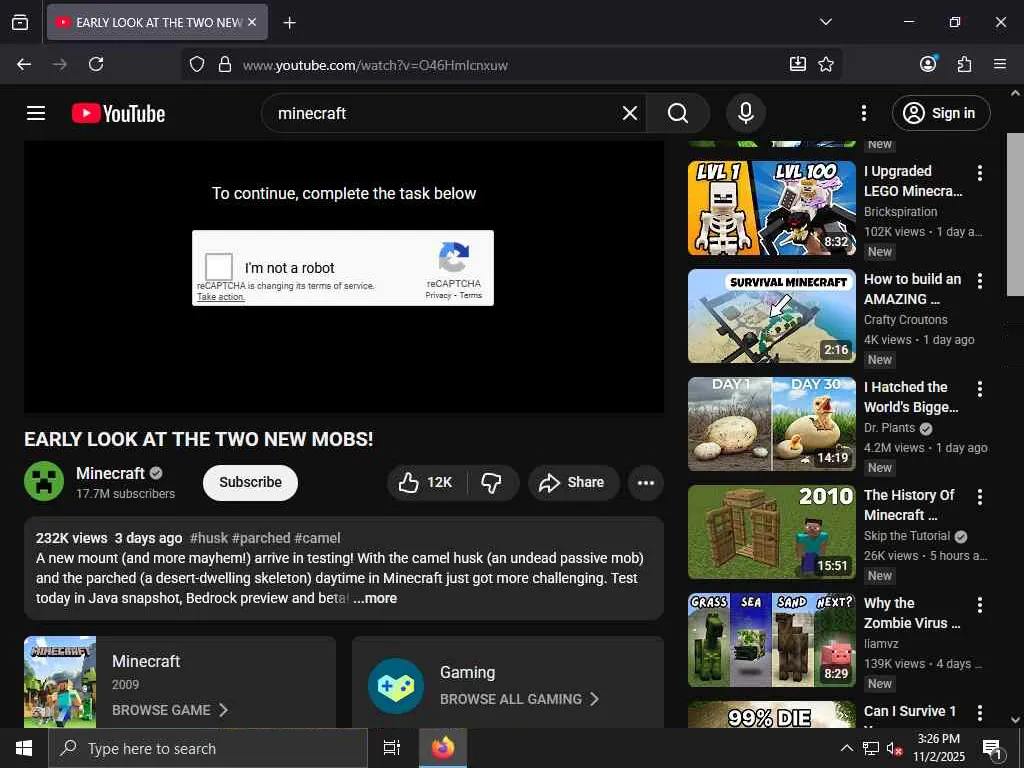
Task: Check the I'm not a robot box
Action: point(219,267)
